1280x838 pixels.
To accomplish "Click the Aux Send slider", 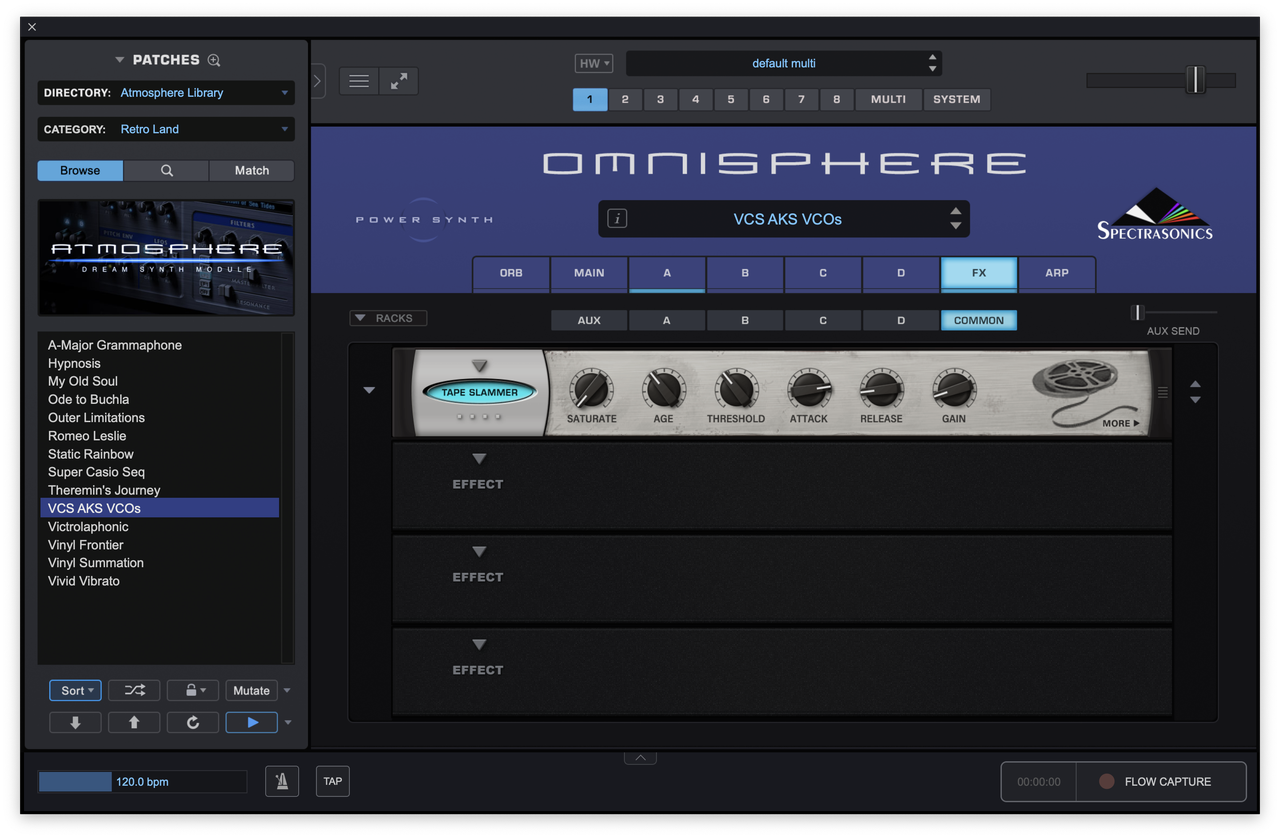I will (x=1173, y=313).
